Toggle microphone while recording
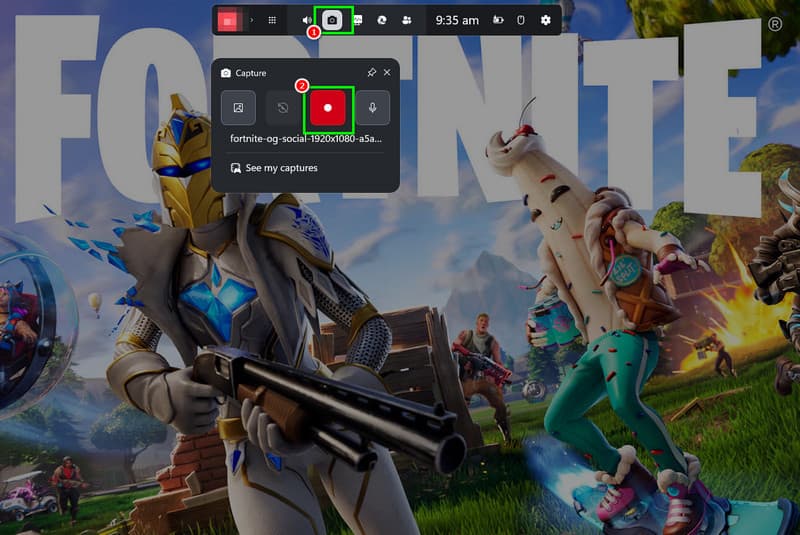This screenshot has width=800, height=535. pyautogui.click(x=372, y=108)
